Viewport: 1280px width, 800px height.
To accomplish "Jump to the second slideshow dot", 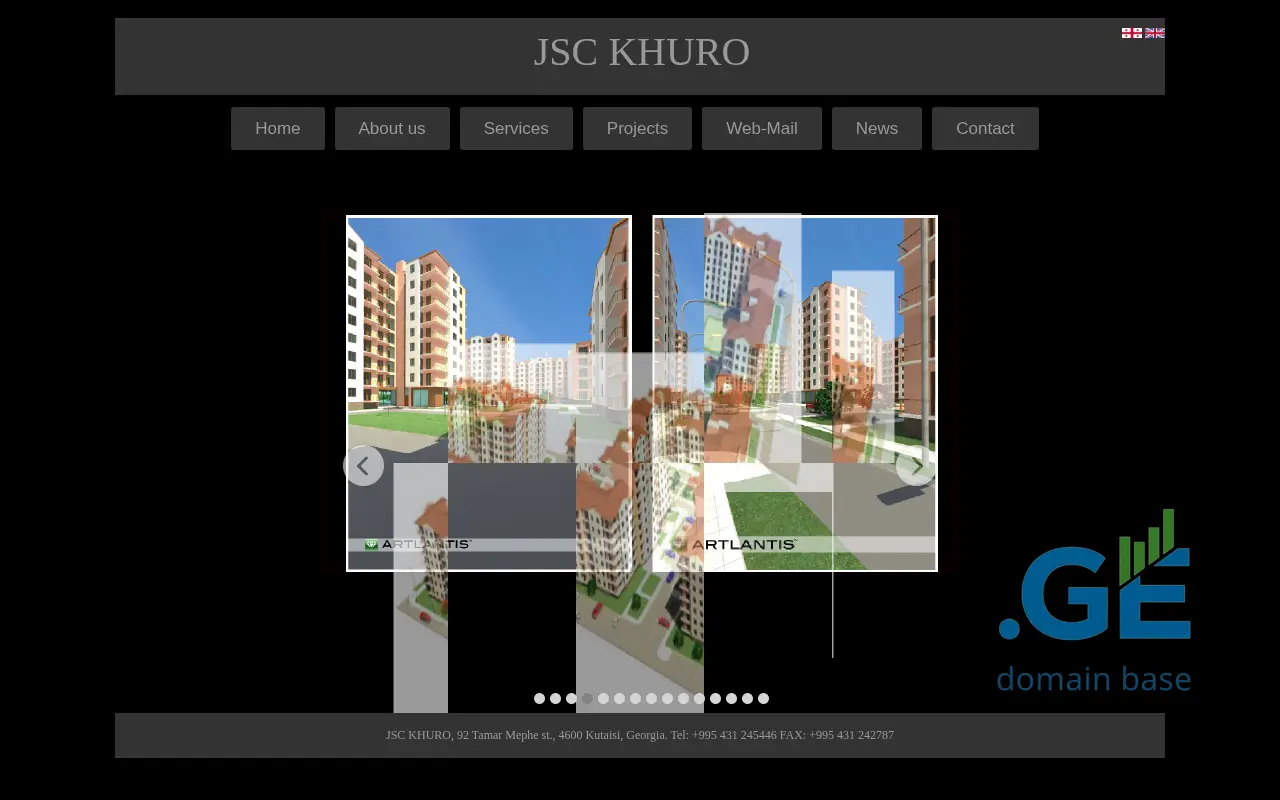I will click(x=556, y=699).
